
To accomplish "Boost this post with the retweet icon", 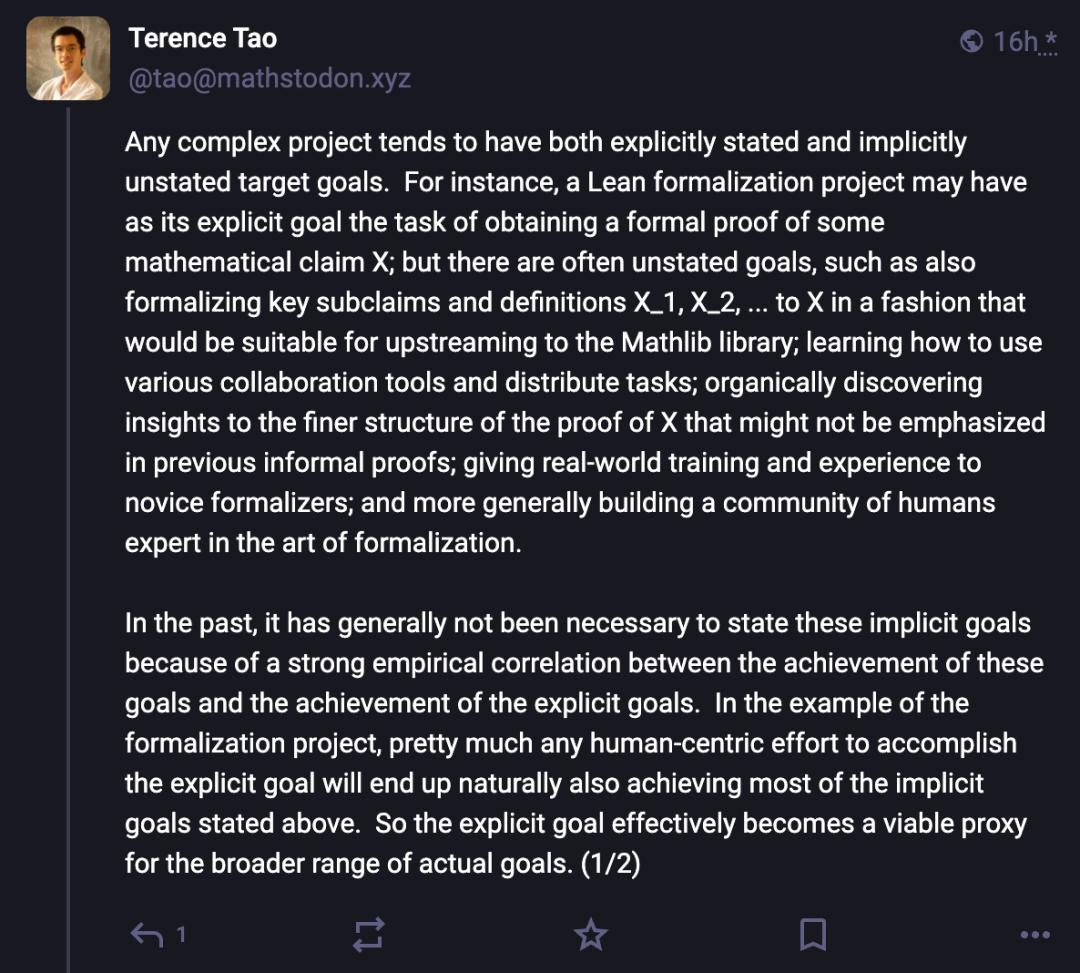I will [x=368, y=935].
